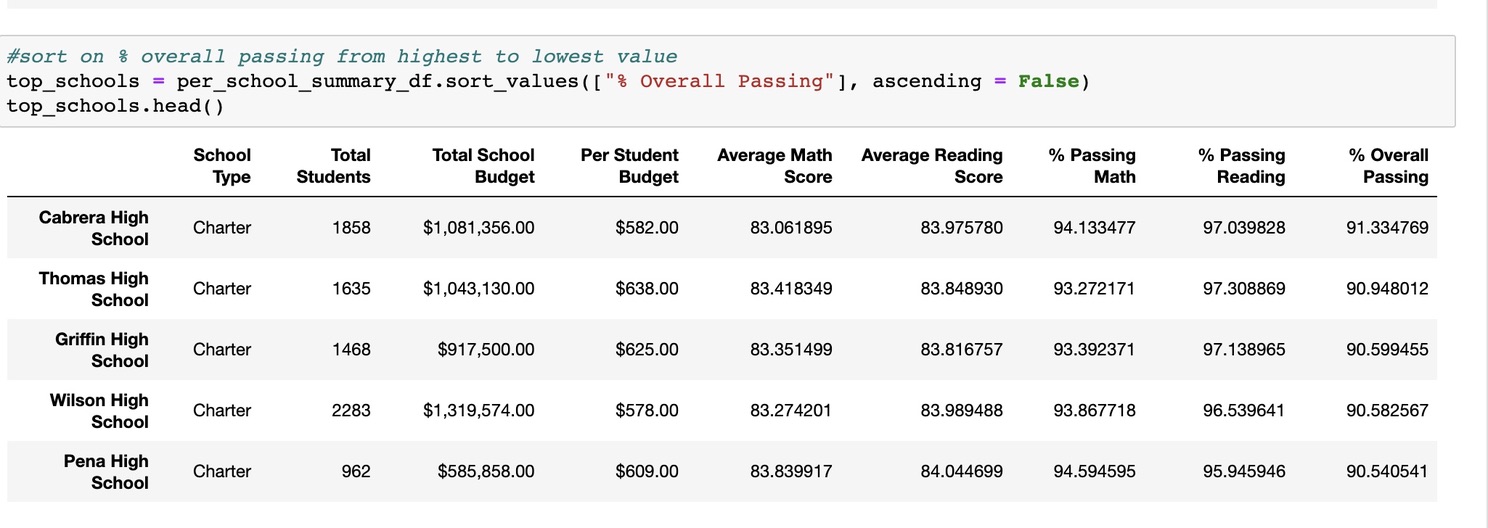The height and width of the screenshot is (528, 1488).
Task: Click the Pena High School row label
Action: (x=106, y=472)
